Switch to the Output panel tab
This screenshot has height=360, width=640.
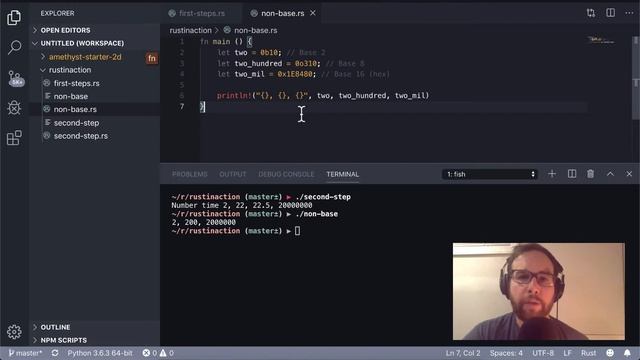click(233, 174)
